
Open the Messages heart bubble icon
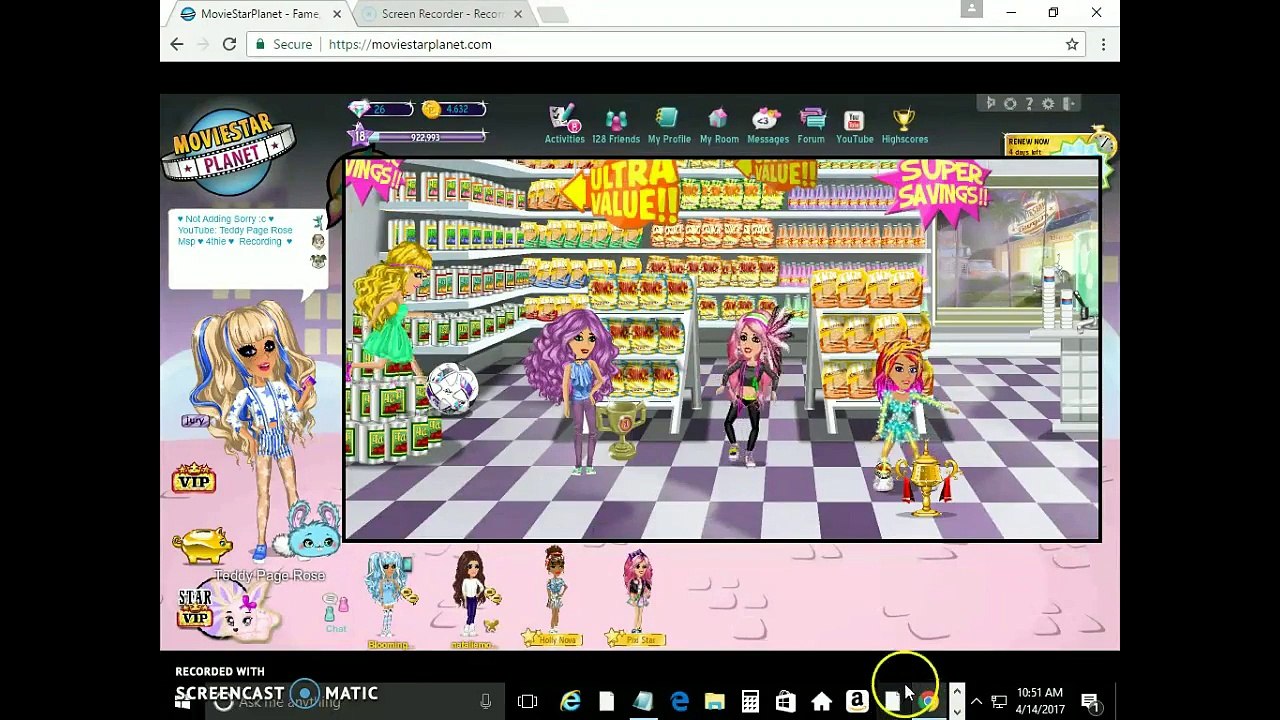pyautogui.click(x=767, y=126)
